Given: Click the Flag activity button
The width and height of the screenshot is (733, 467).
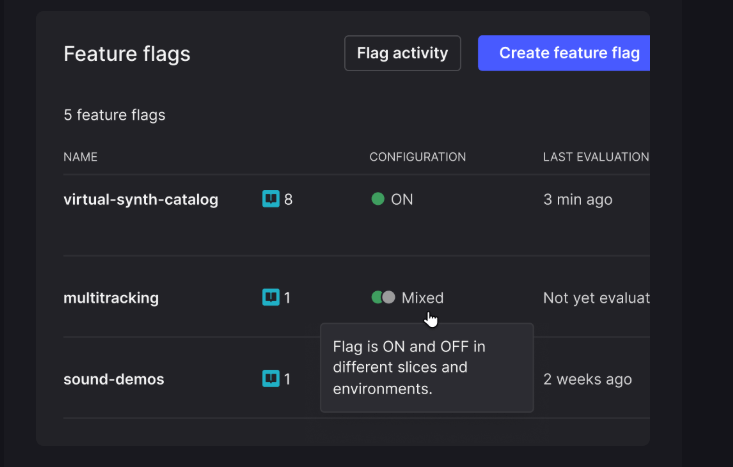Looking at the screenshot, I should 402,53.
